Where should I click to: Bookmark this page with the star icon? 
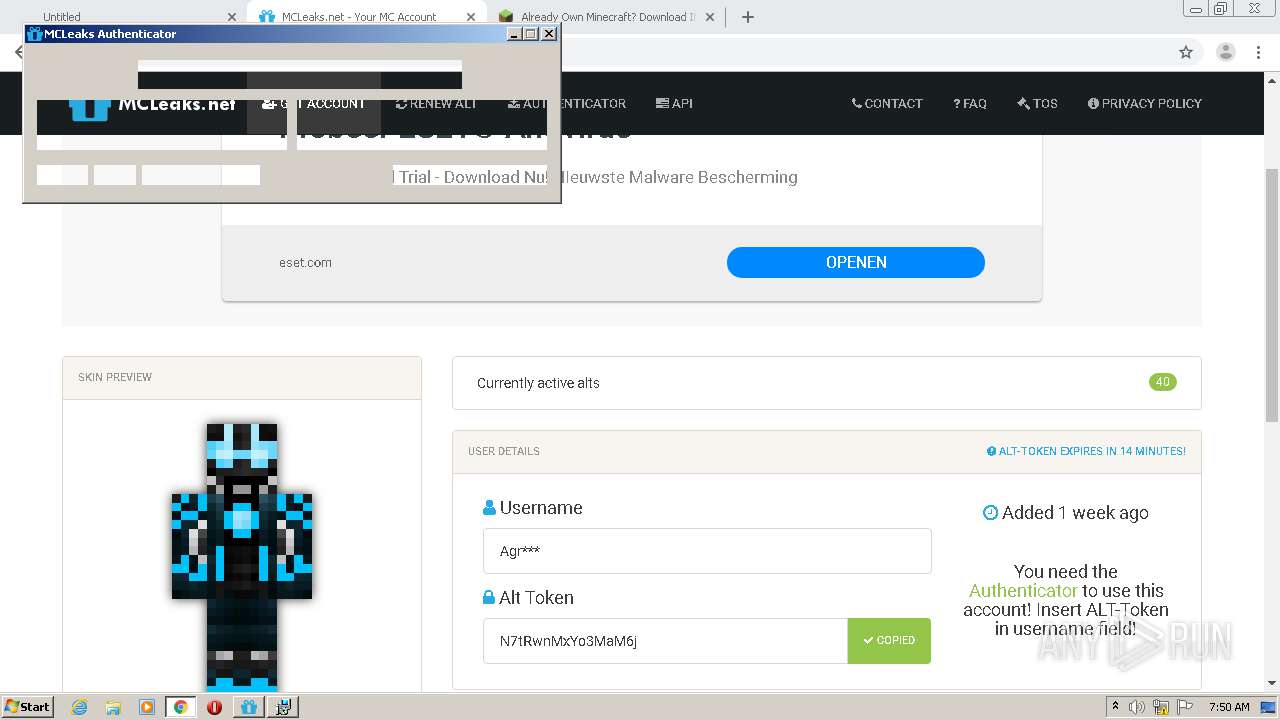pyautogui.click(x=1186, y=52)
